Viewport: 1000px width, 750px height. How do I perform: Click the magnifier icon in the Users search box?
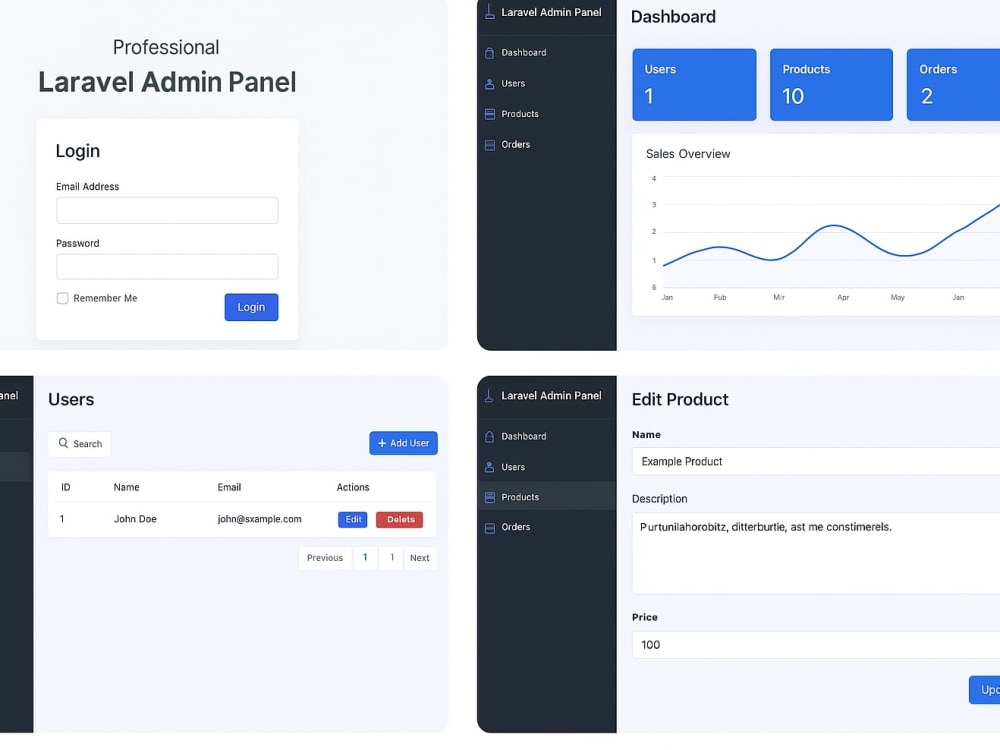(x=64, y=443)
